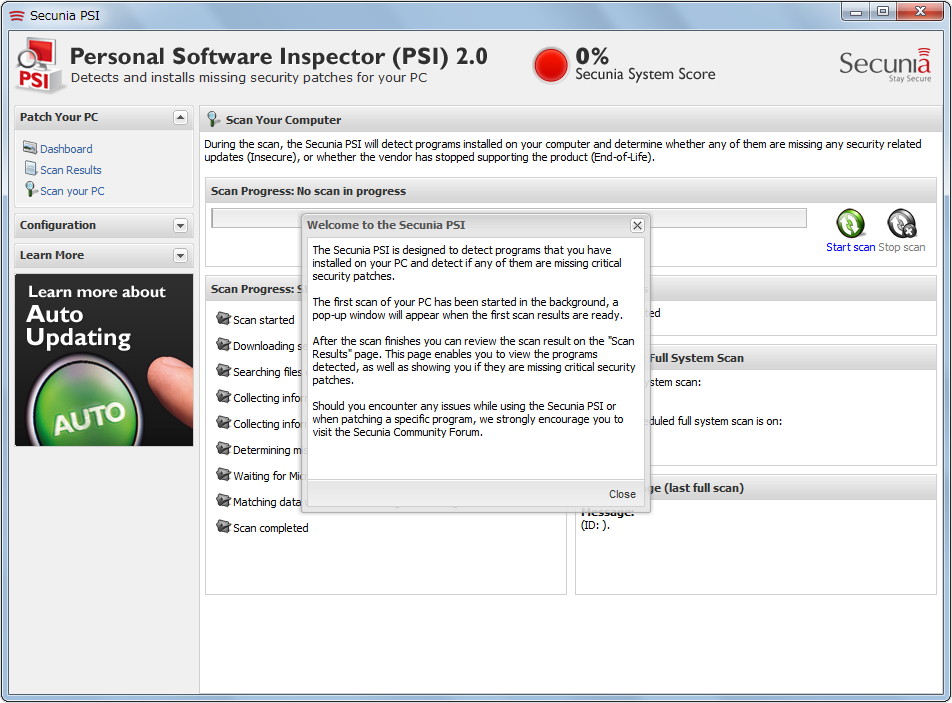The width and height of the screenshot is (952, 703).
Task: Minimize the Secunia PSI window
Action: click(x=856, y=12)
